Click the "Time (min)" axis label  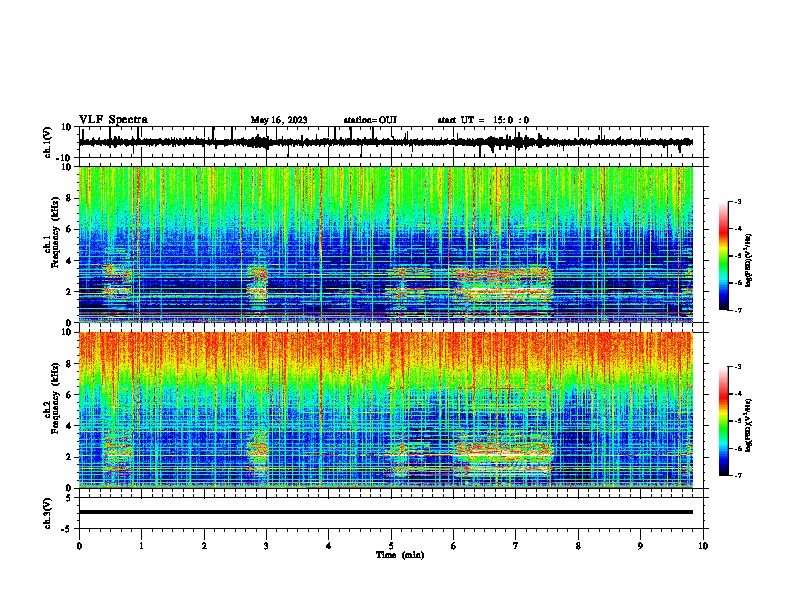point(400,555)
